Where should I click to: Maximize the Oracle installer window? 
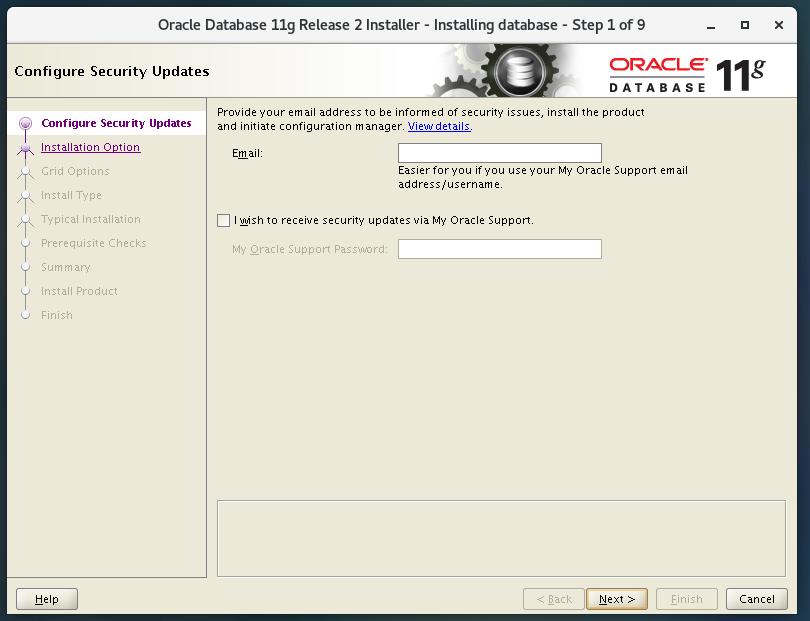(745, 25)
